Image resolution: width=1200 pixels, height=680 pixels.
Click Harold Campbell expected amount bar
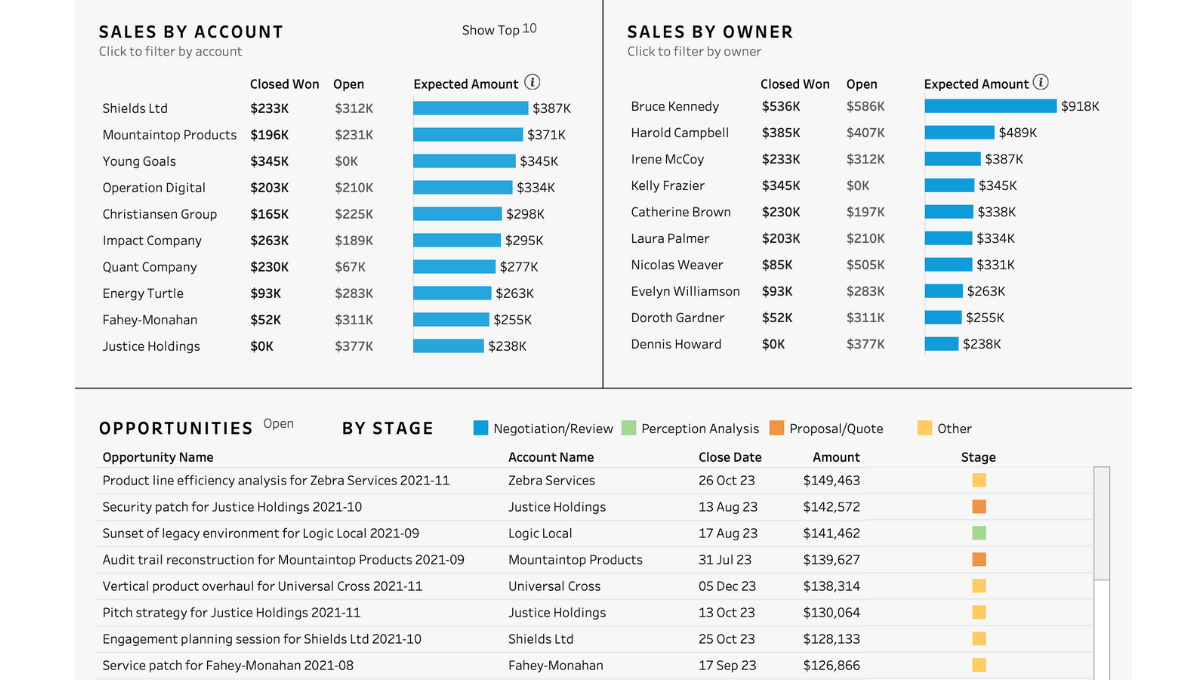click(x=959, y=133)
